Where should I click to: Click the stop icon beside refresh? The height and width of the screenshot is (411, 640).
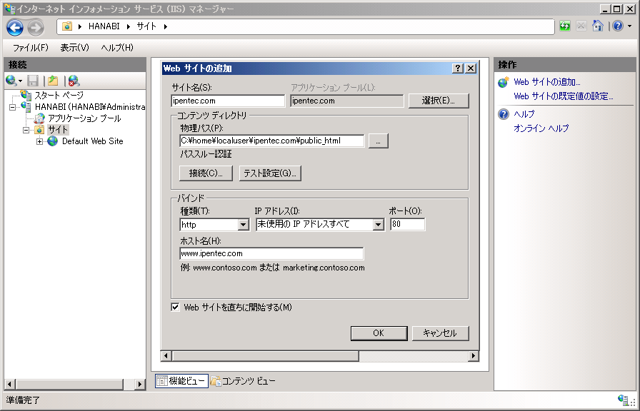click(581, 26)
